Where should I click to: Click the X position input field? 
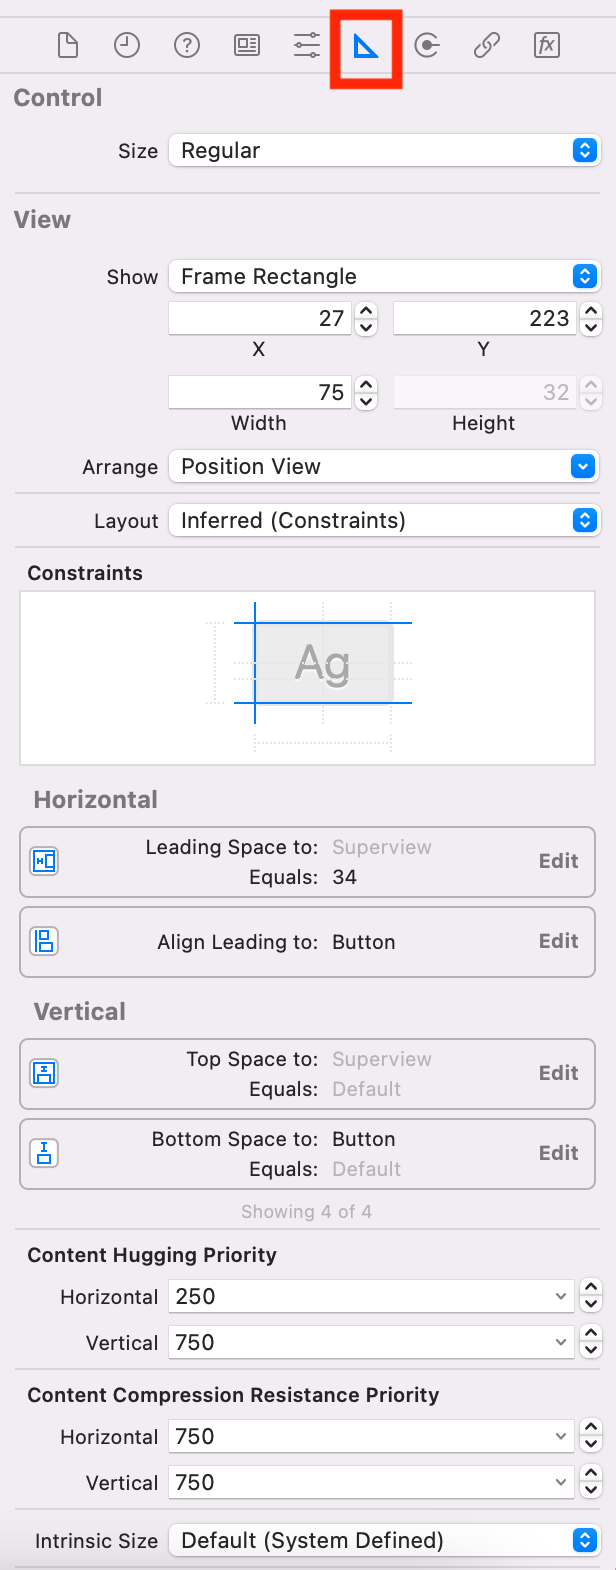(259, 319)
